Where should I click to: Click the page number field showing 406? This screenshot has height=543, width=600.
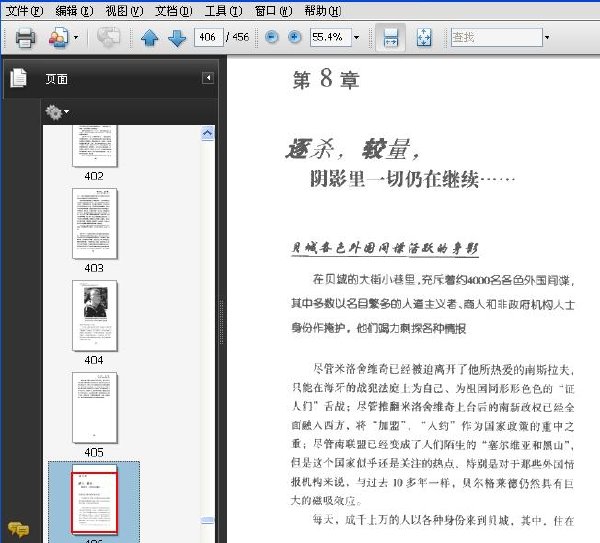click(x=209, y=37)
